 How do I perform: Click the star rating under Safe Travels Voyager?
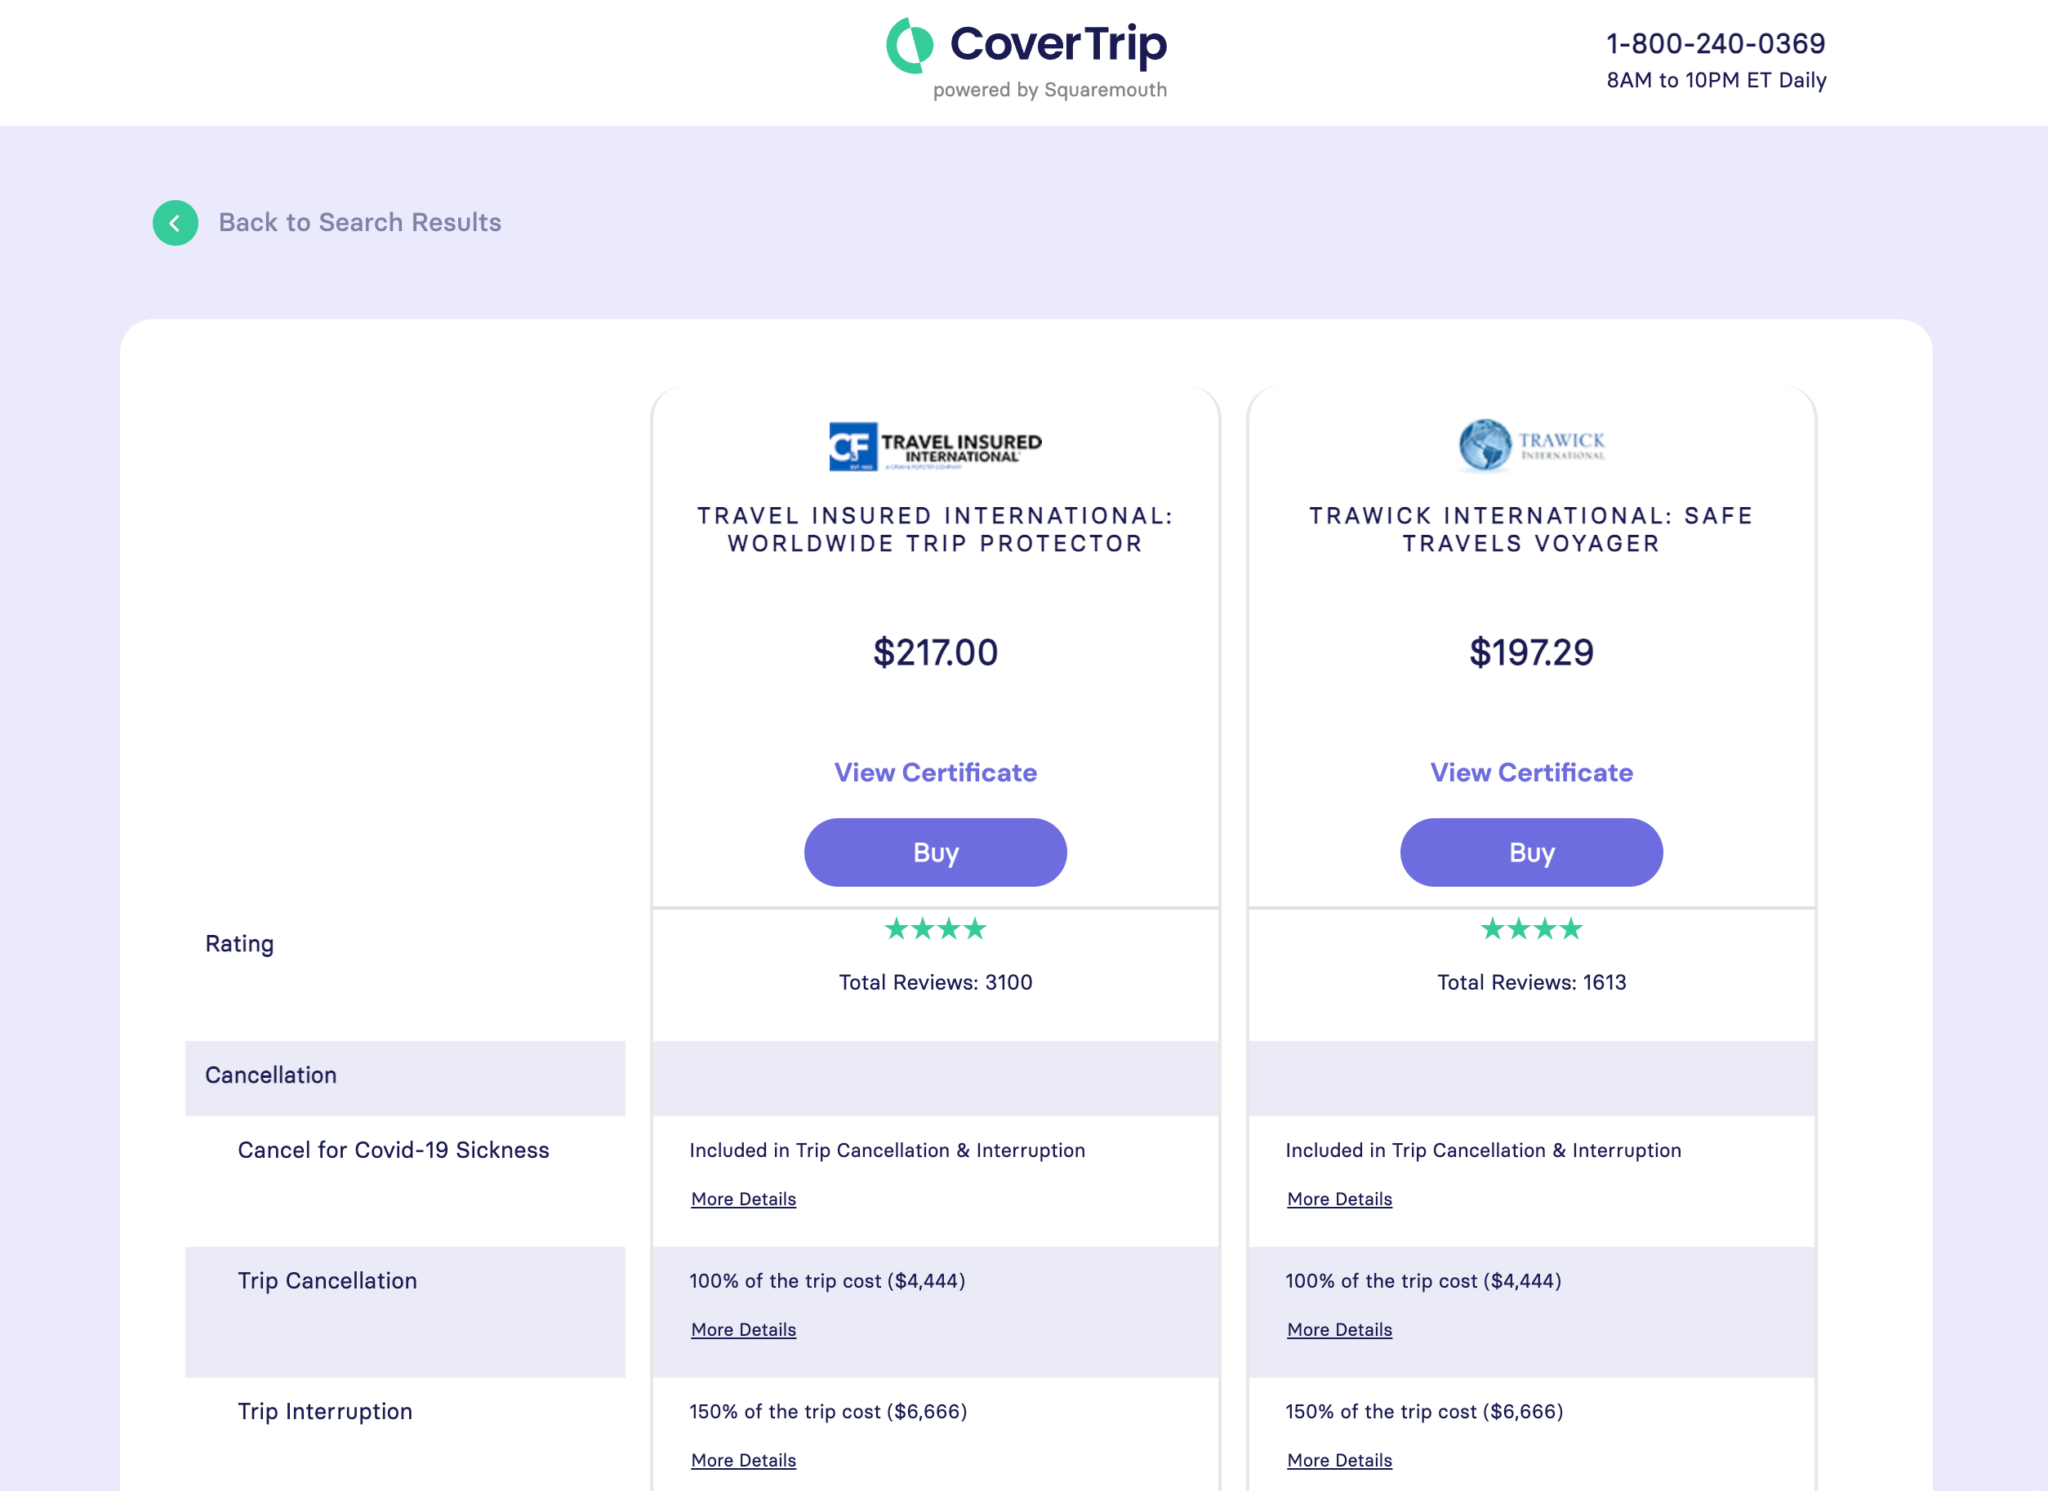point(1530,928)
